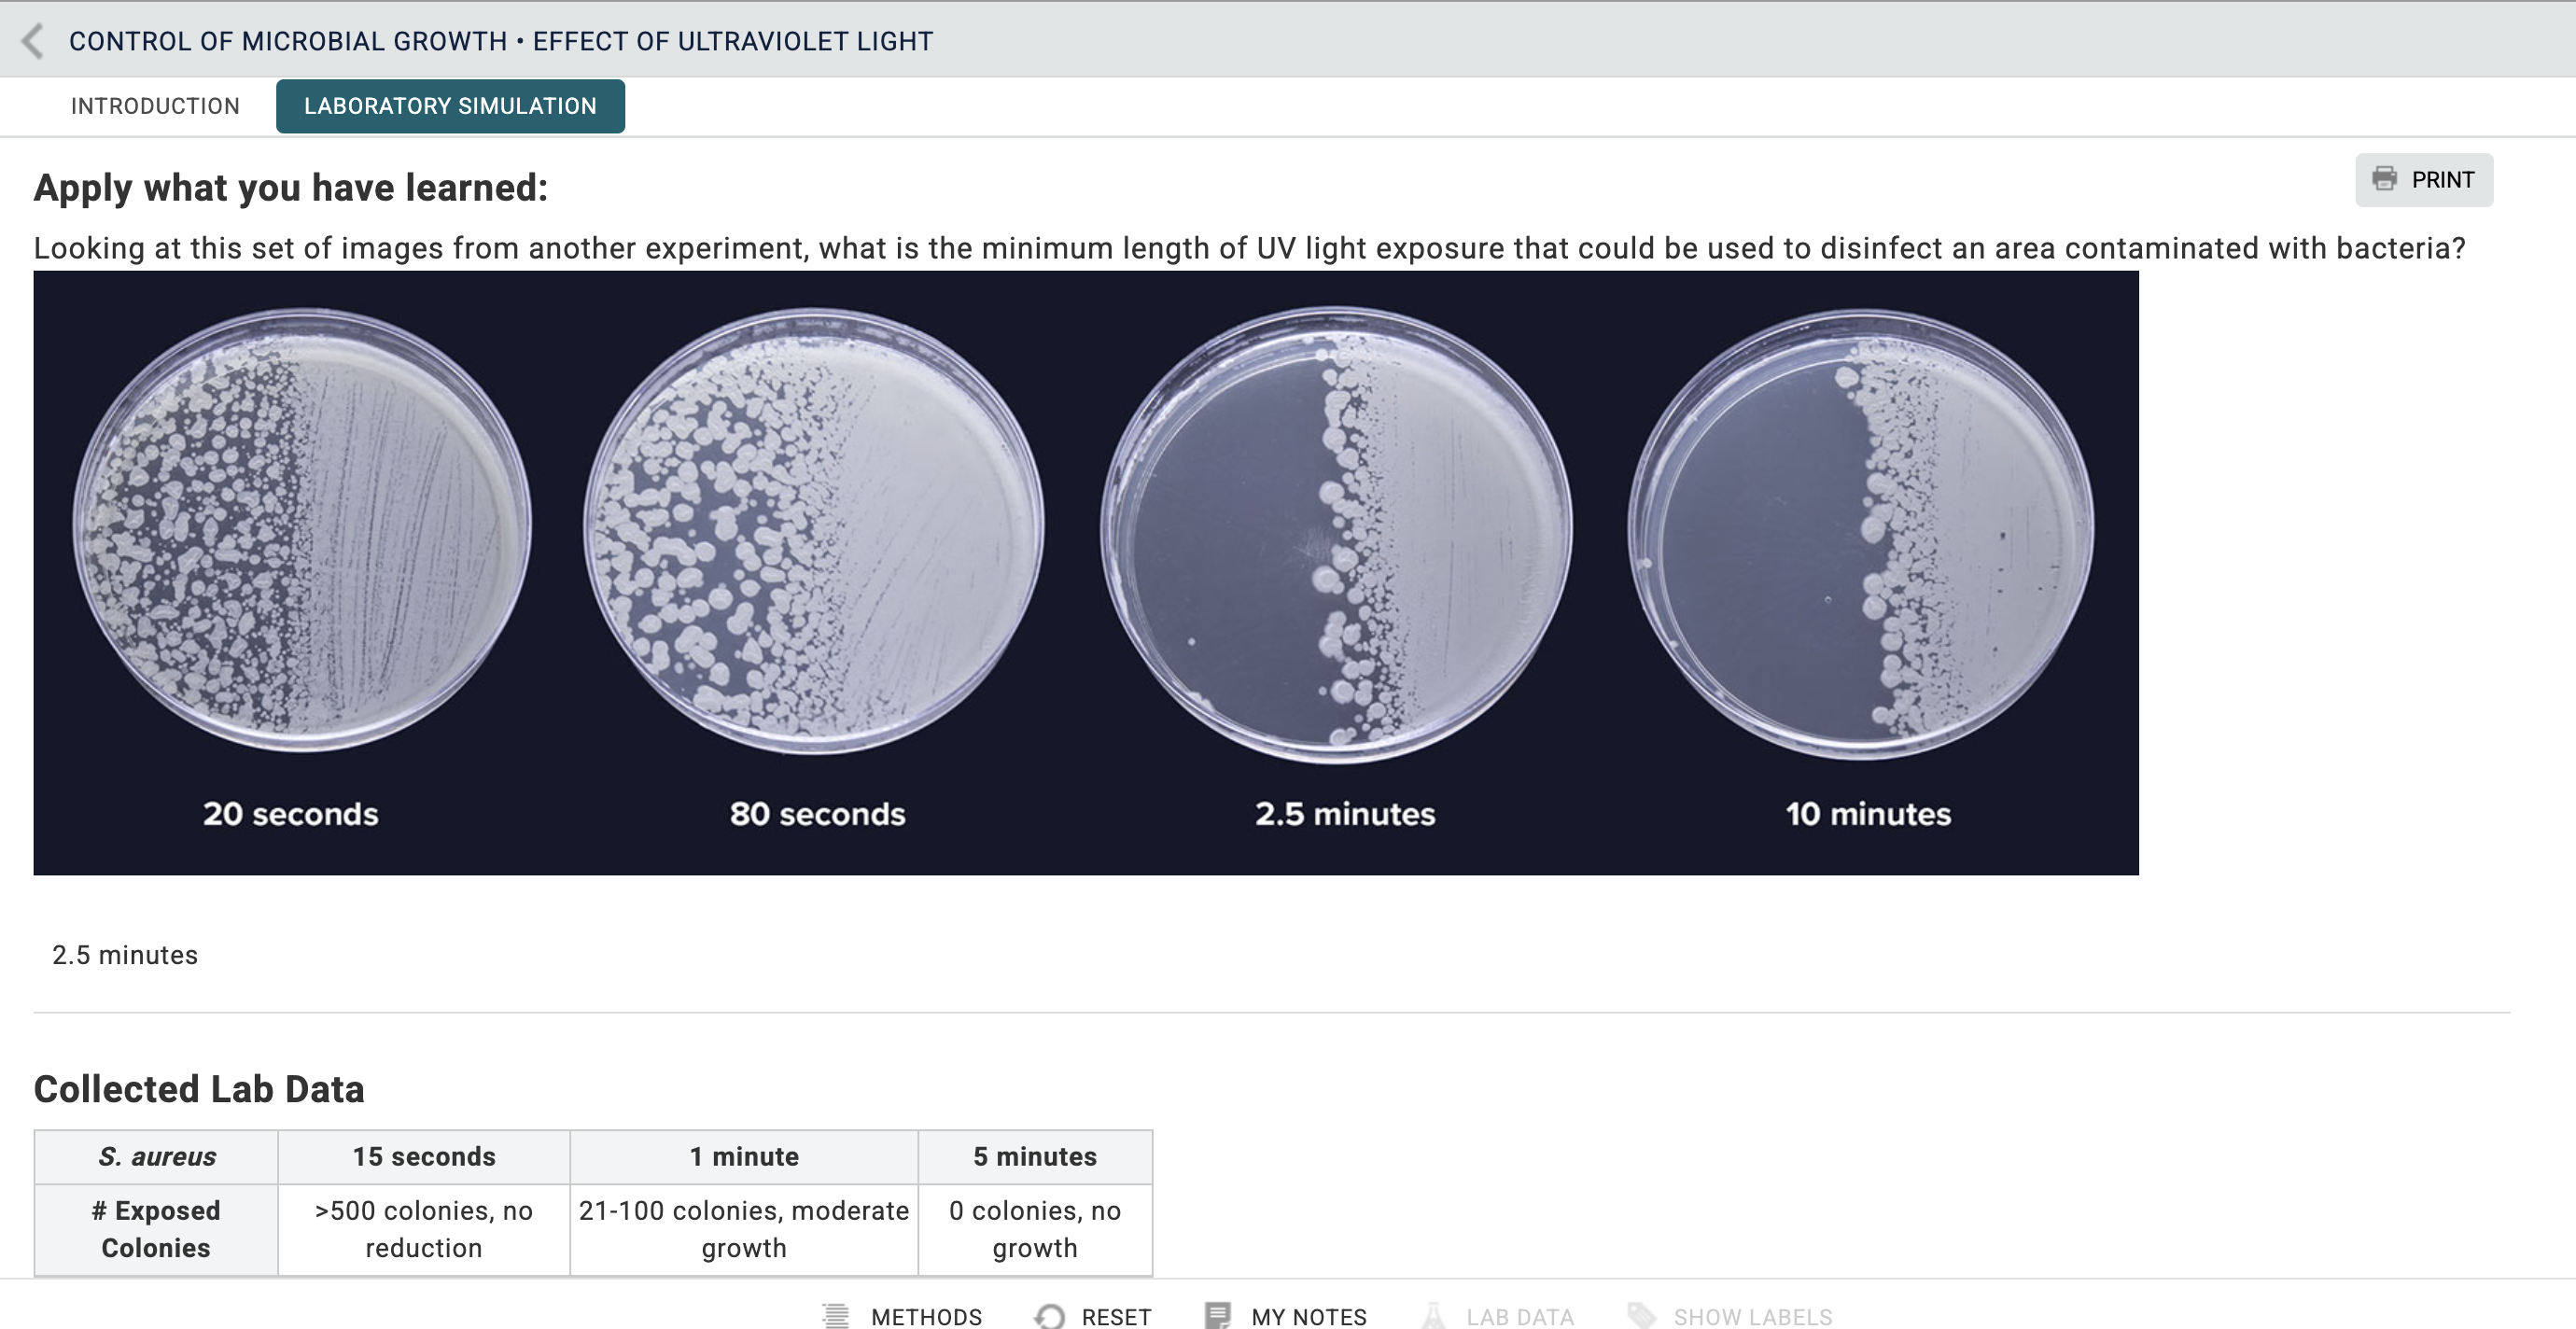This screenshot has height=1329, width=2576.
Task: Click the '5 minutes' column header
Action: pyautogui.click(x=1035, y=1156)
